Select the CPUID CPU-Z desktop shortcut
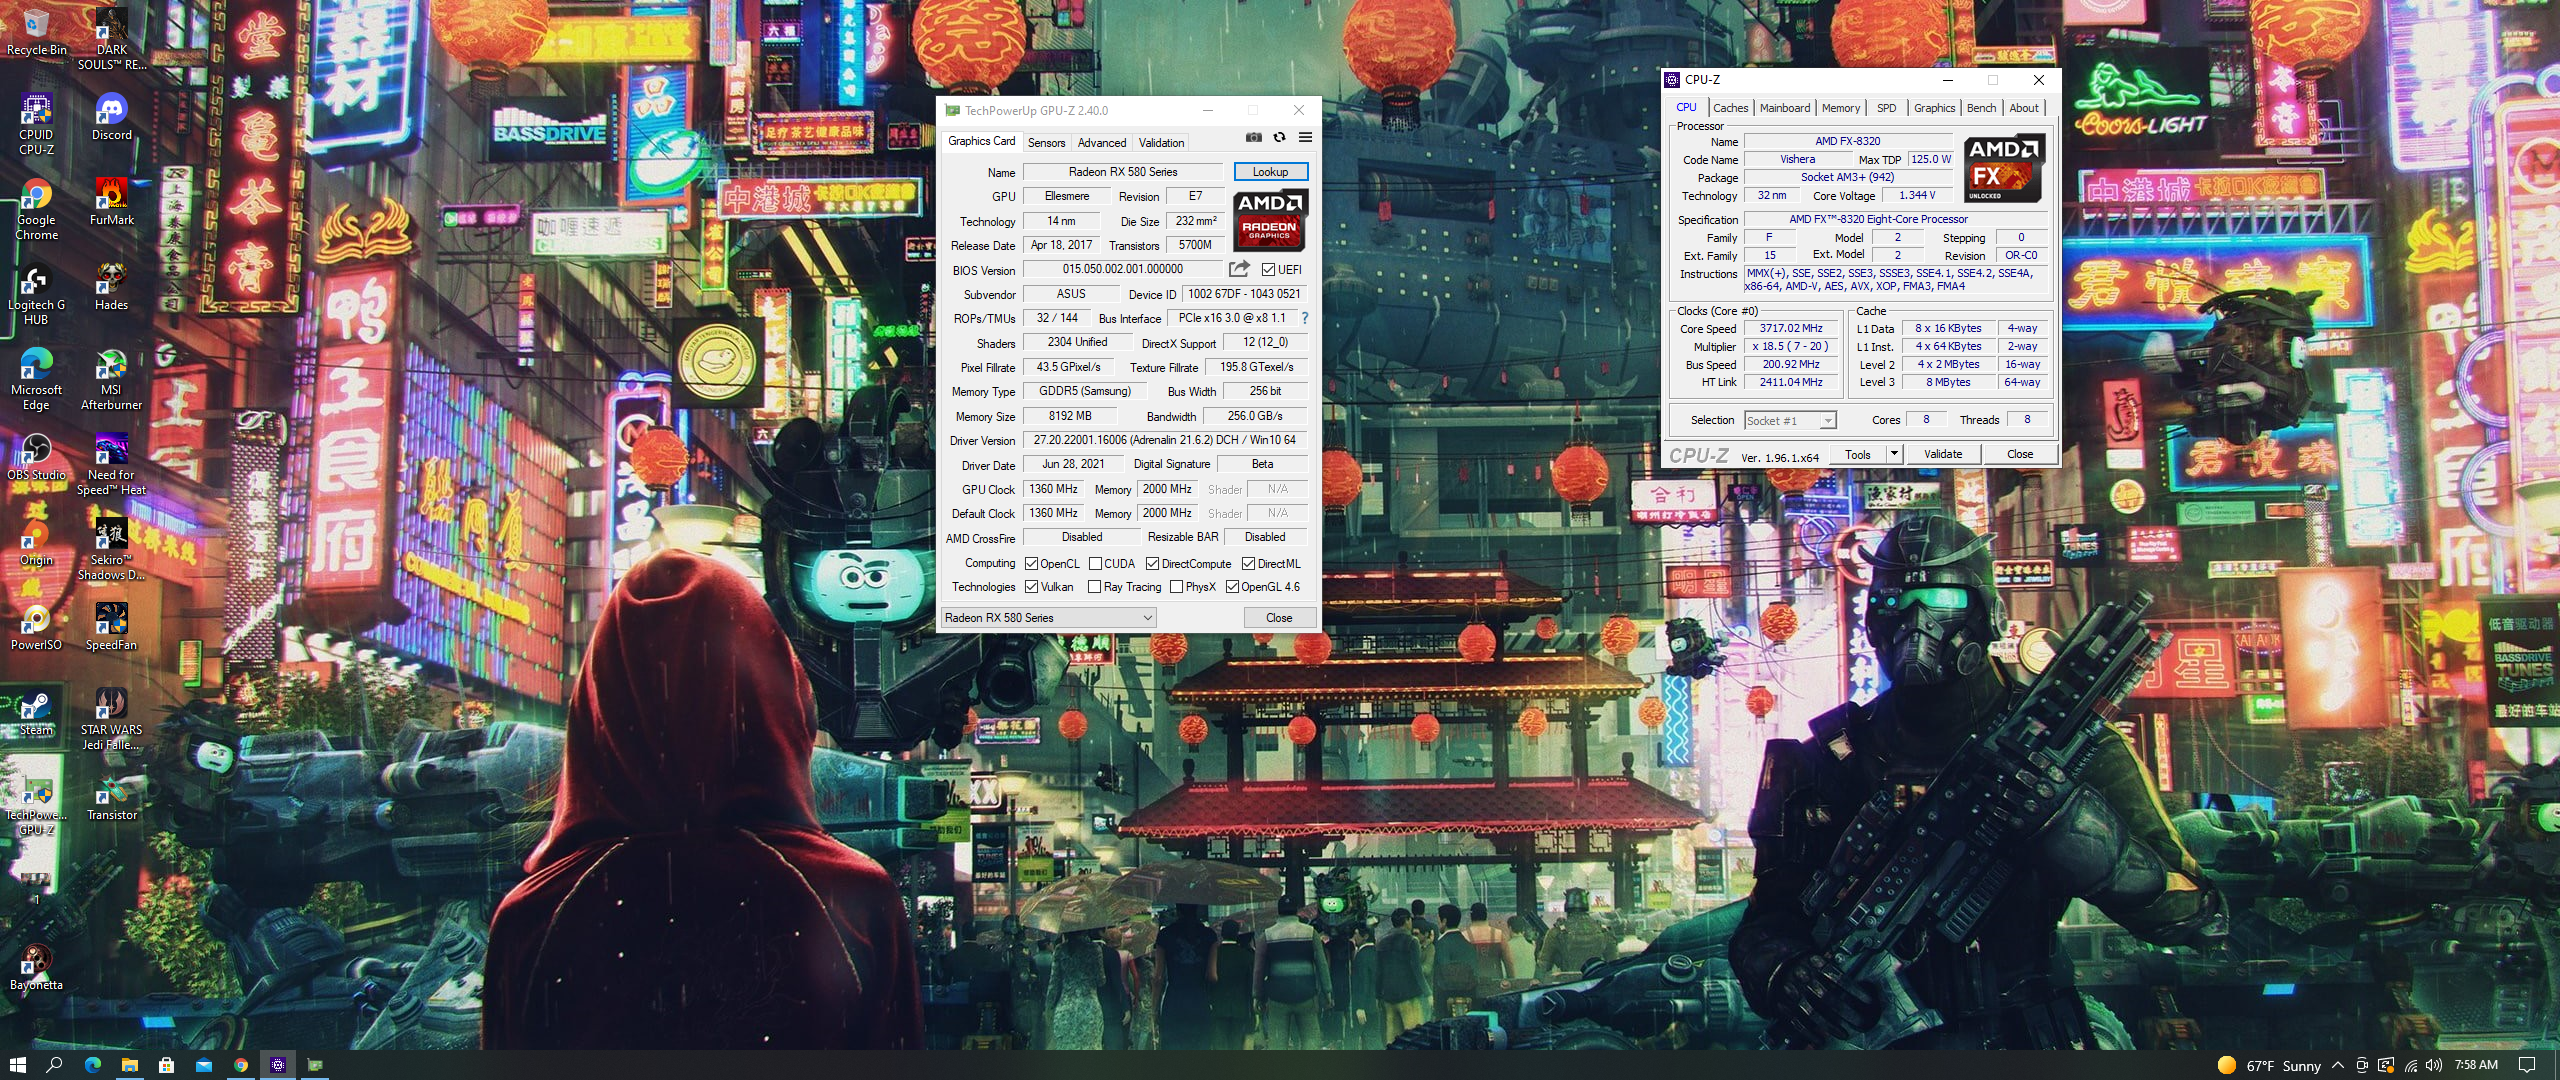 37,125
